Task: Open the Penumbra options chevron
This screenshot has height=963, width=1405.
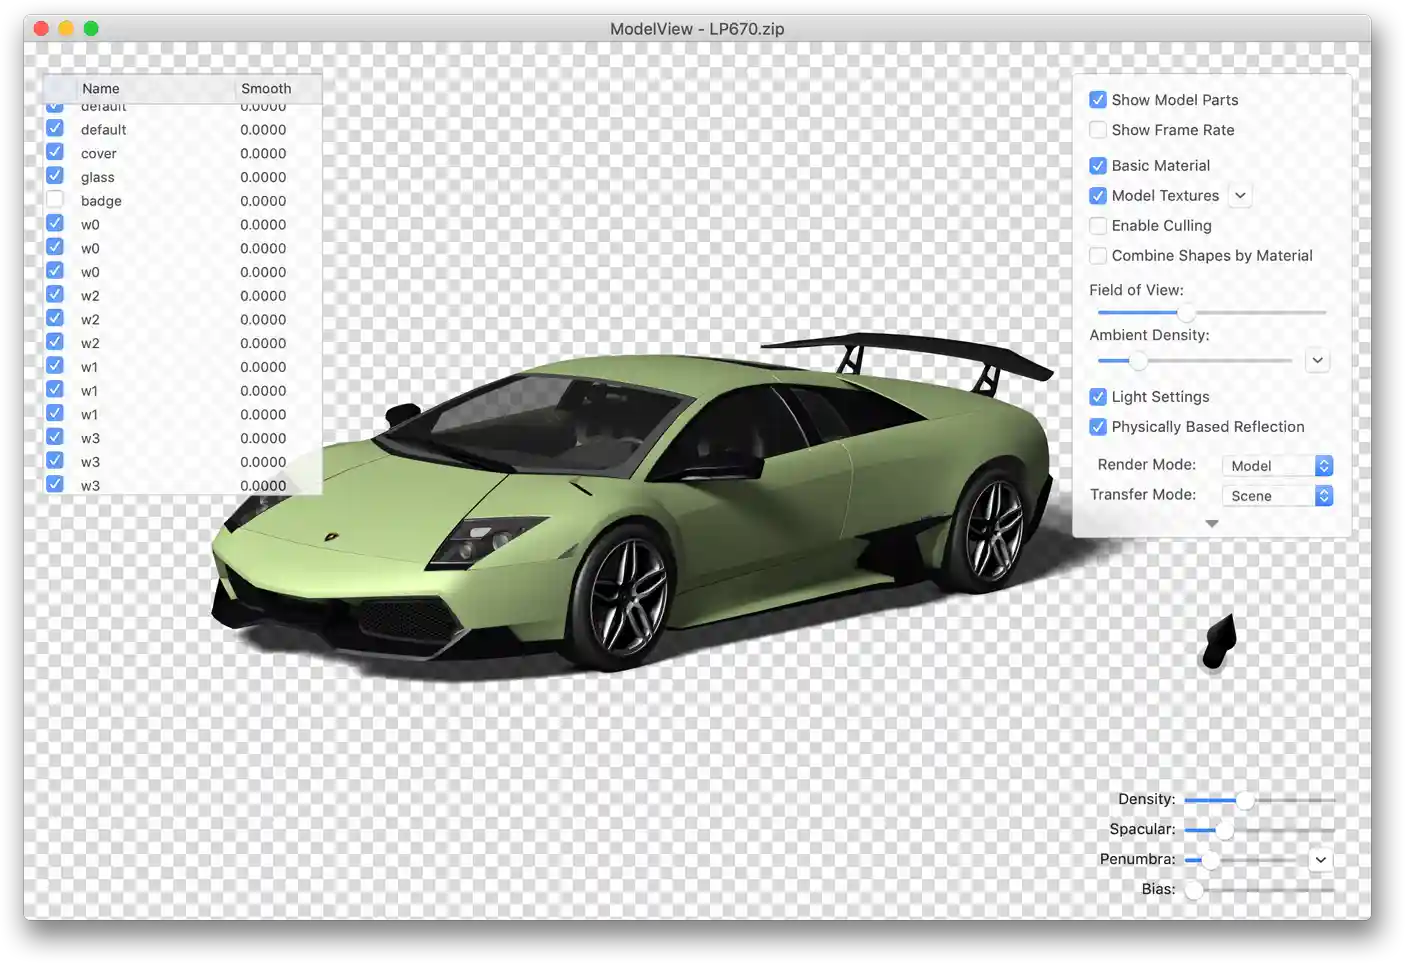Action: (1320, 860)
